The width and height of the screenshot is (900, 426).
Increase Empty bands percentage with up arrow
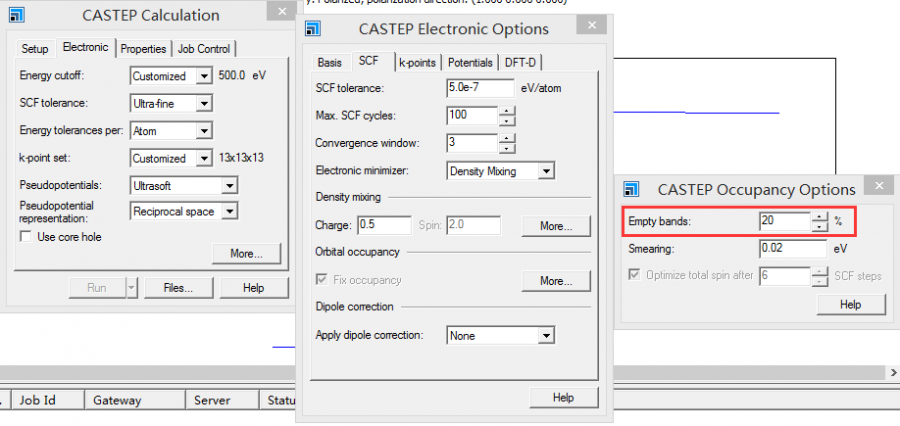pyautogui.click(x=820, y=215)
